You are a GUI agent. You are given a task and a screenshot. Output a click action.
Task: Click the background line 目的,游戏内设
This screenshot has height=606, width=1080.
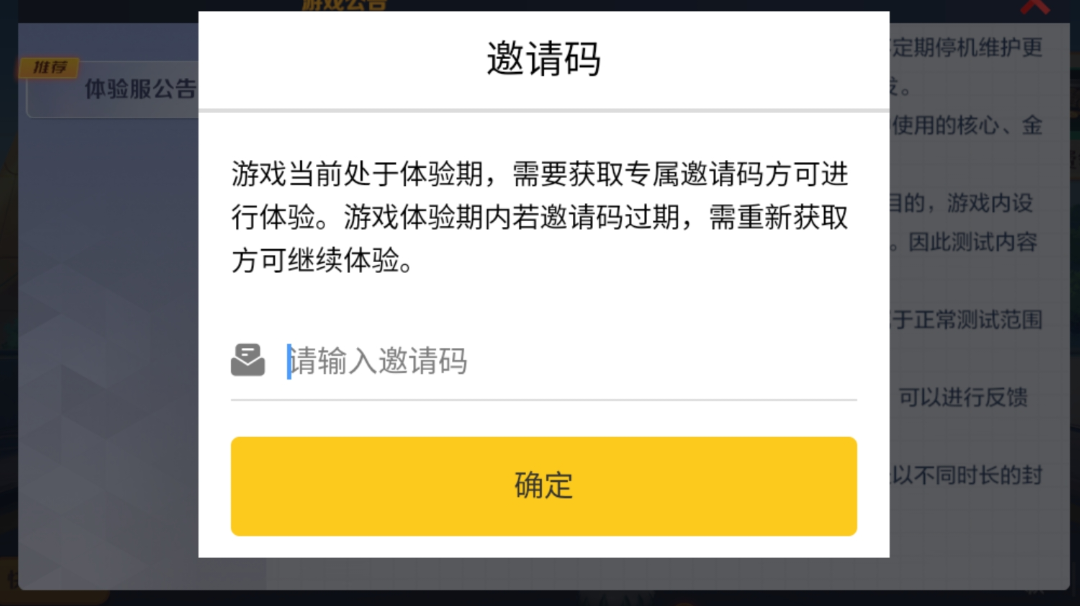(962, 203)
